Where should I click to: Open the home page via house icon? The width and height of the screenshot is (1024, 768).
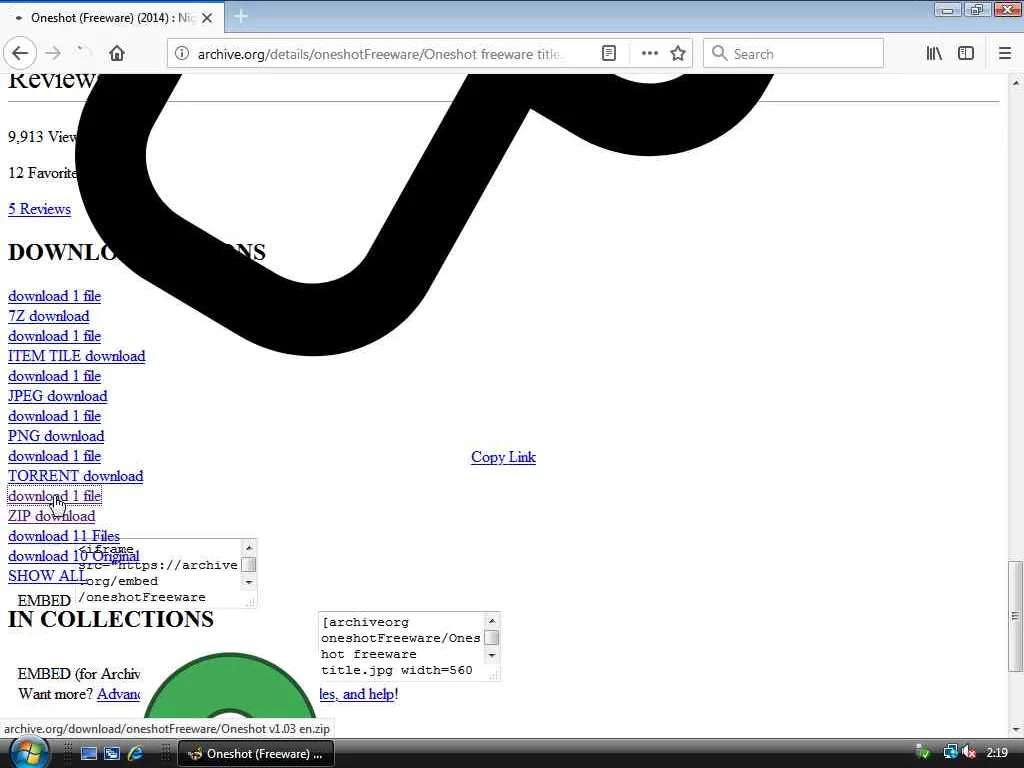pos(117,54)
